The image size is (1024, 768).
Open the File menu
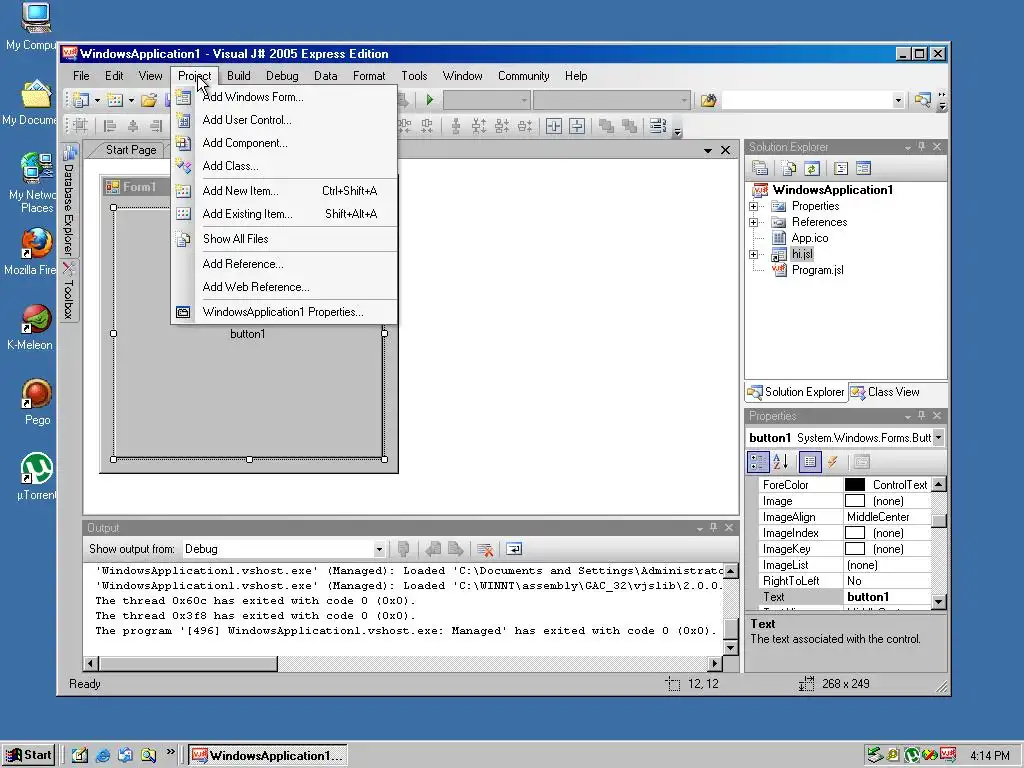coord(81,76)
